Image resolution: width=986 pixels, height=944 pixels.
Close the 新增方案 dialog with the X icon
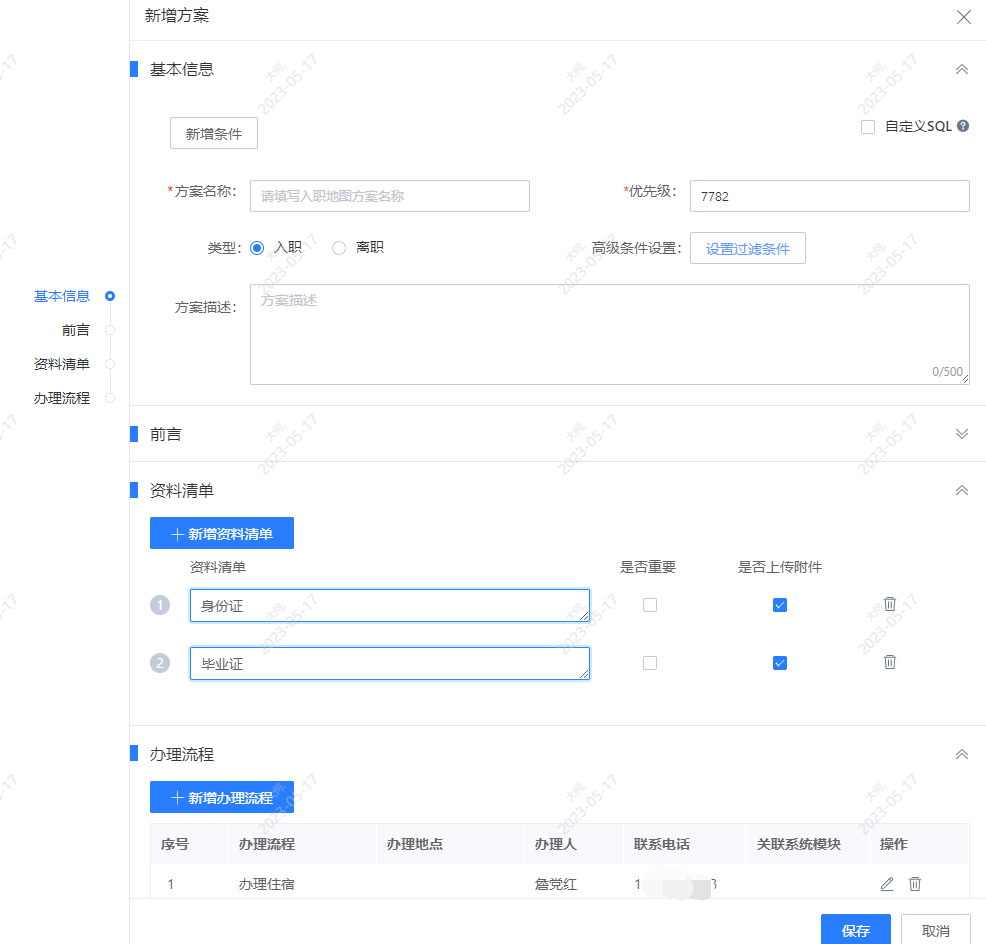[x=963, y=17]
